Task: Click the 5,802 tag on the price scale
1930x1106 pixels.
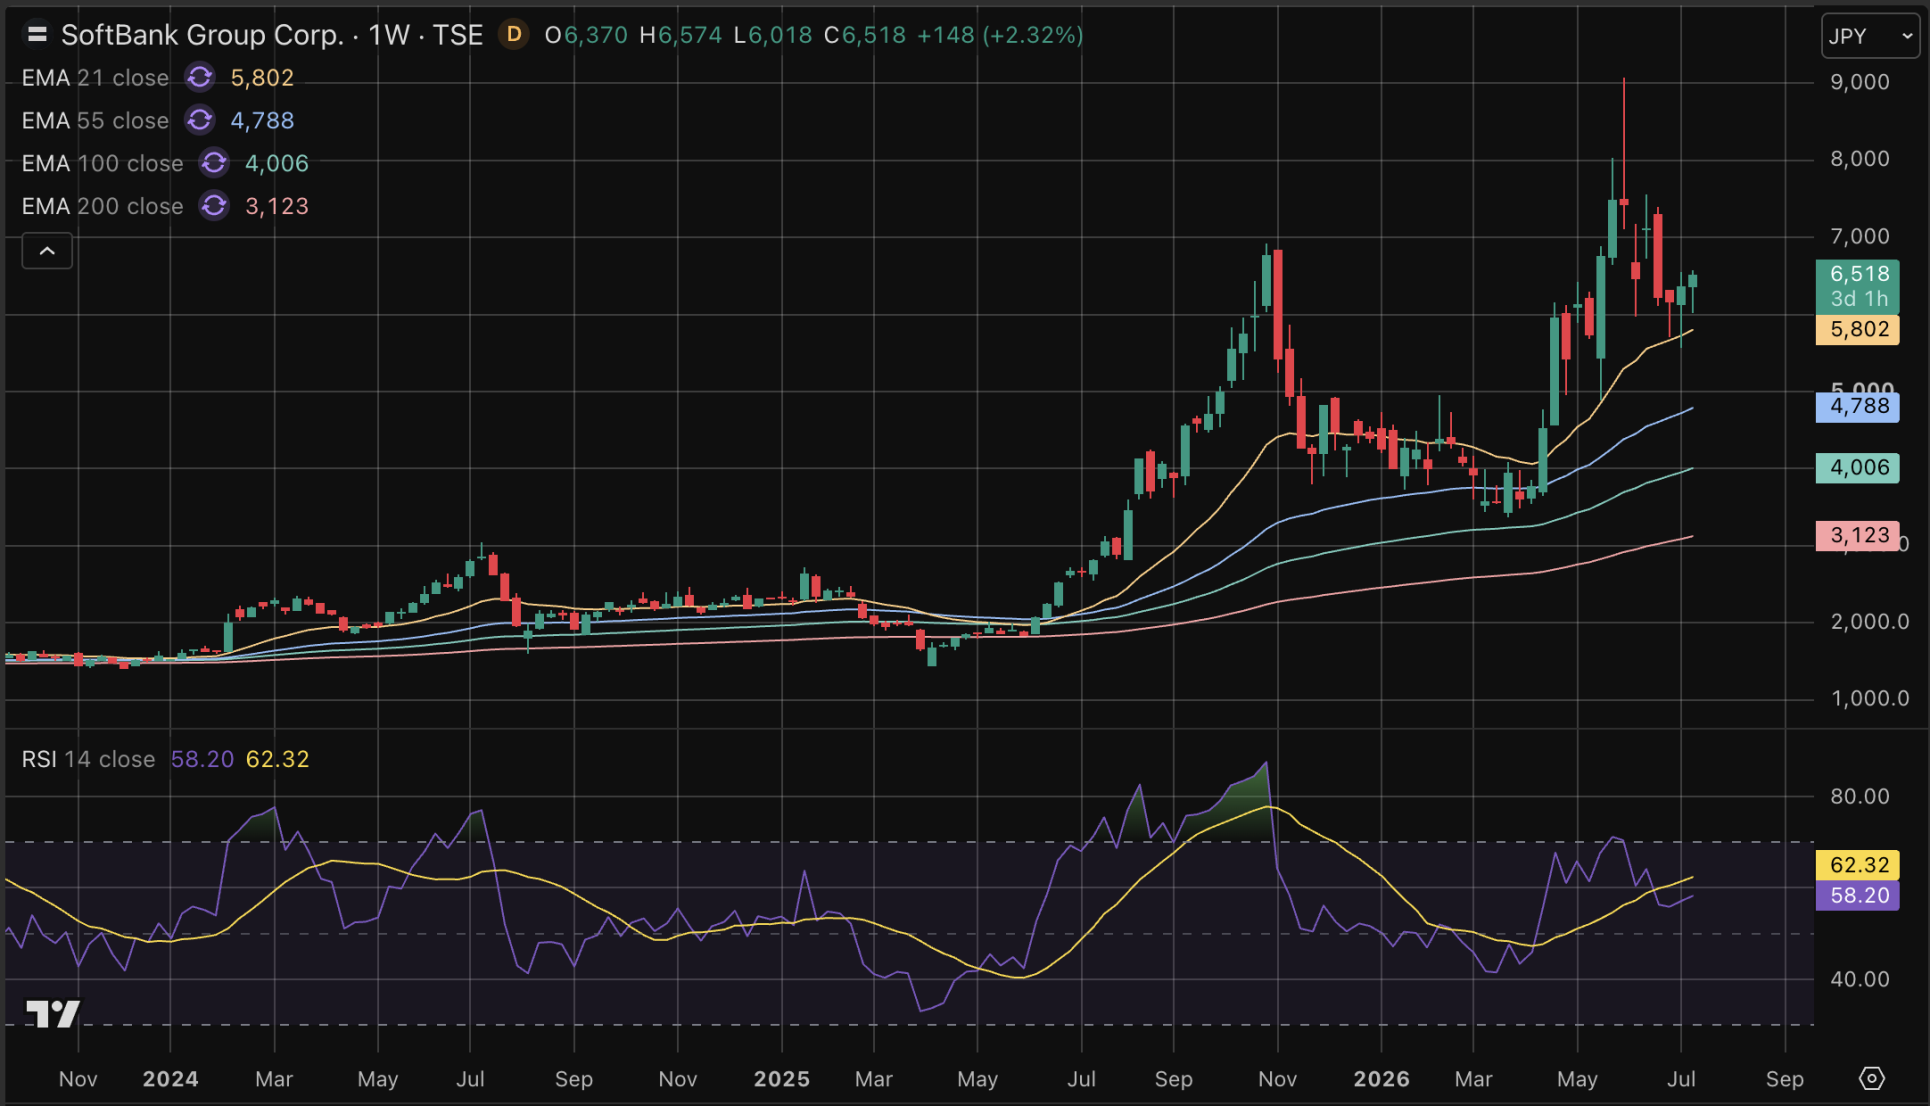Action: (1857, 330)
